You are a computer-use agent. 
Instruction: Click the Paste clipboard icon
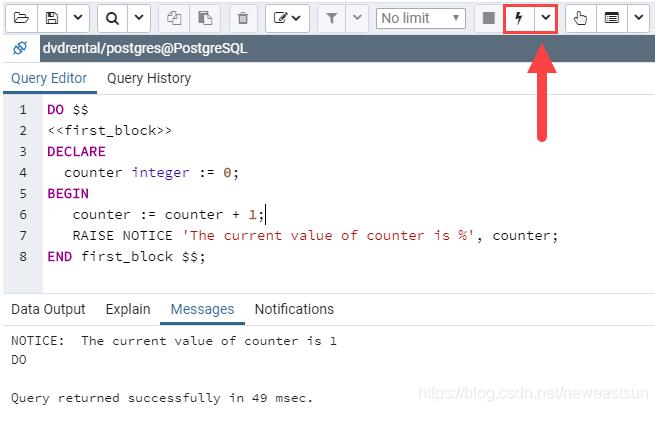204,18
